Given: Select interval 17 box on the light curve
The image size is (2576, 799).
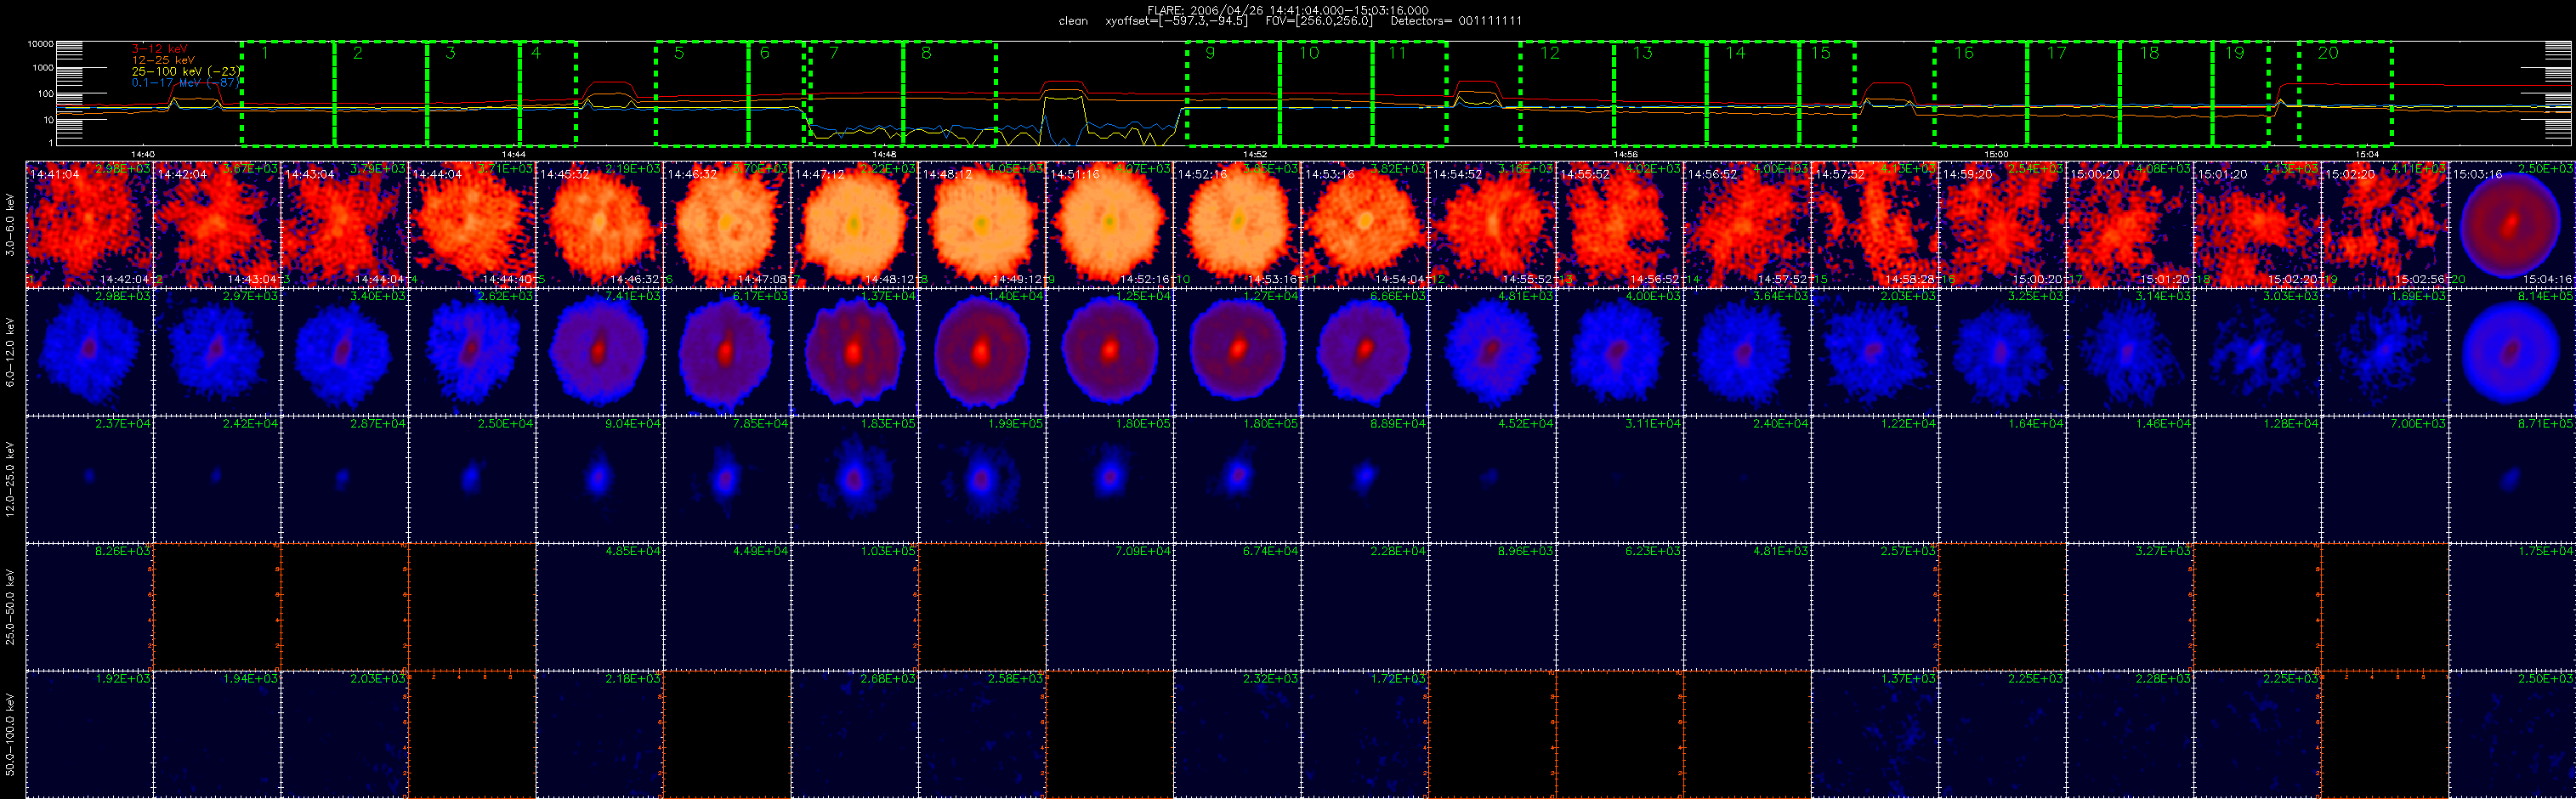Looking at the screenshot, I should click(x=2074, y=94).
